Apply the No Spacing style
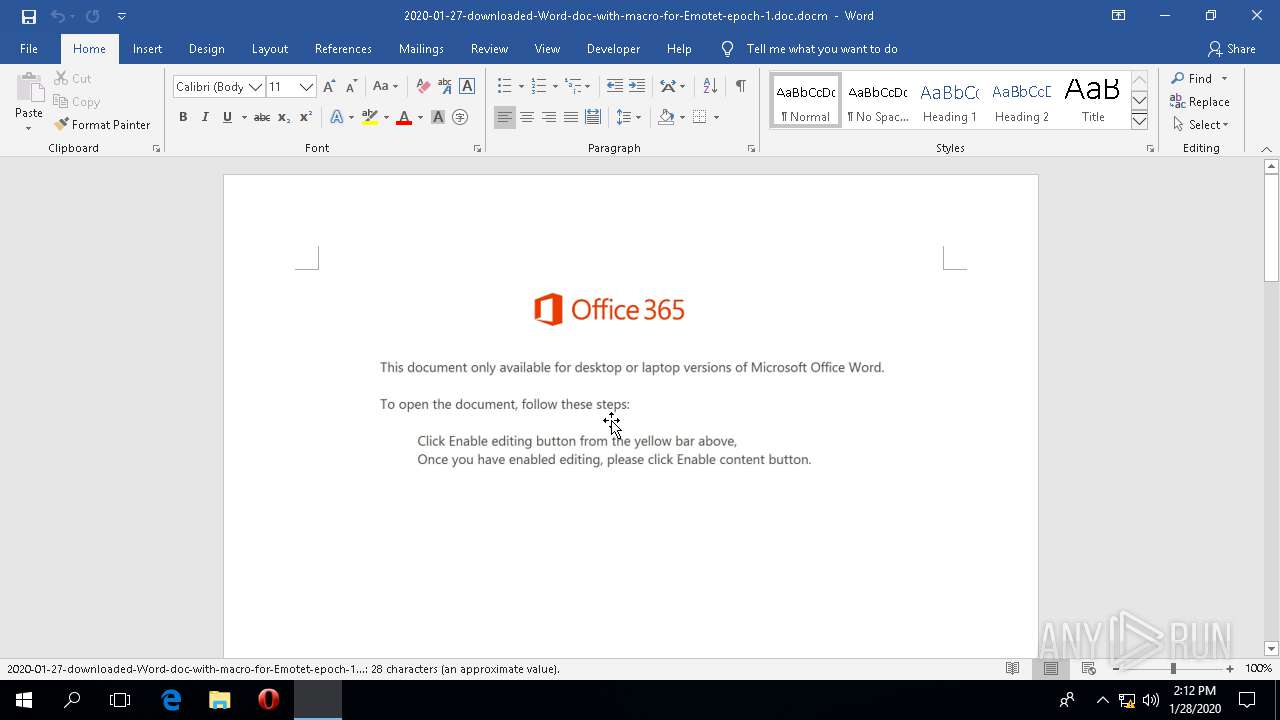The height and width of the screenshot is (720, 1280). pos(877,101)
